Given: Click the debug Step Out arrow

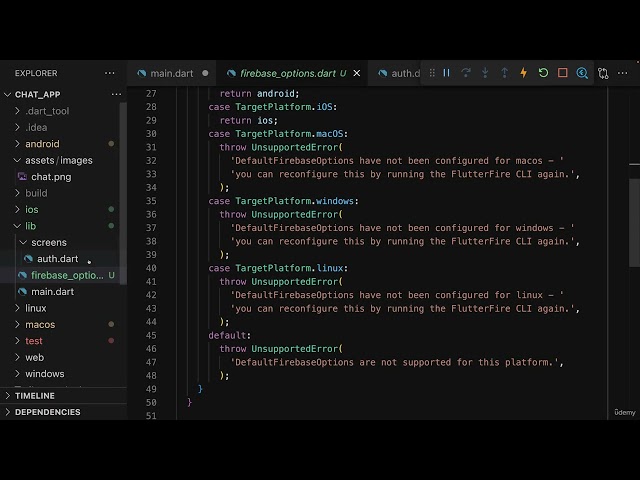Looking at the screenshot, I should [504, 73].
